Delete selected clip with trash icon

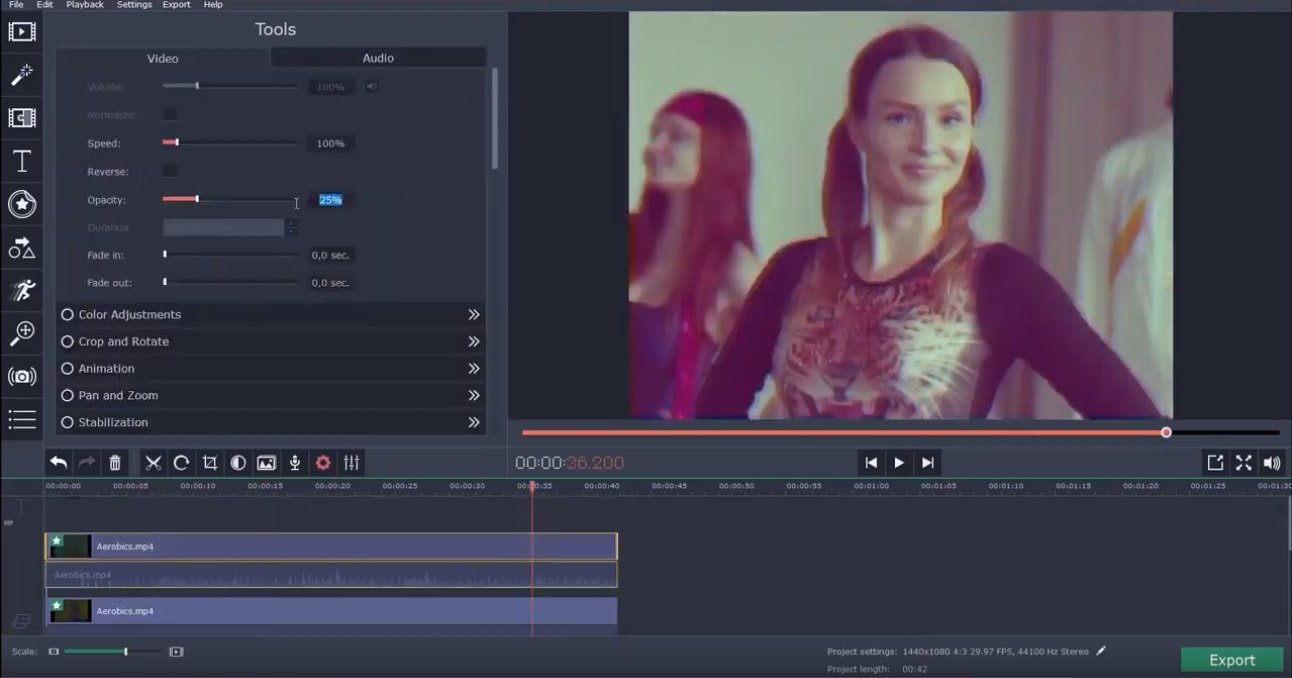pos(115,462)
